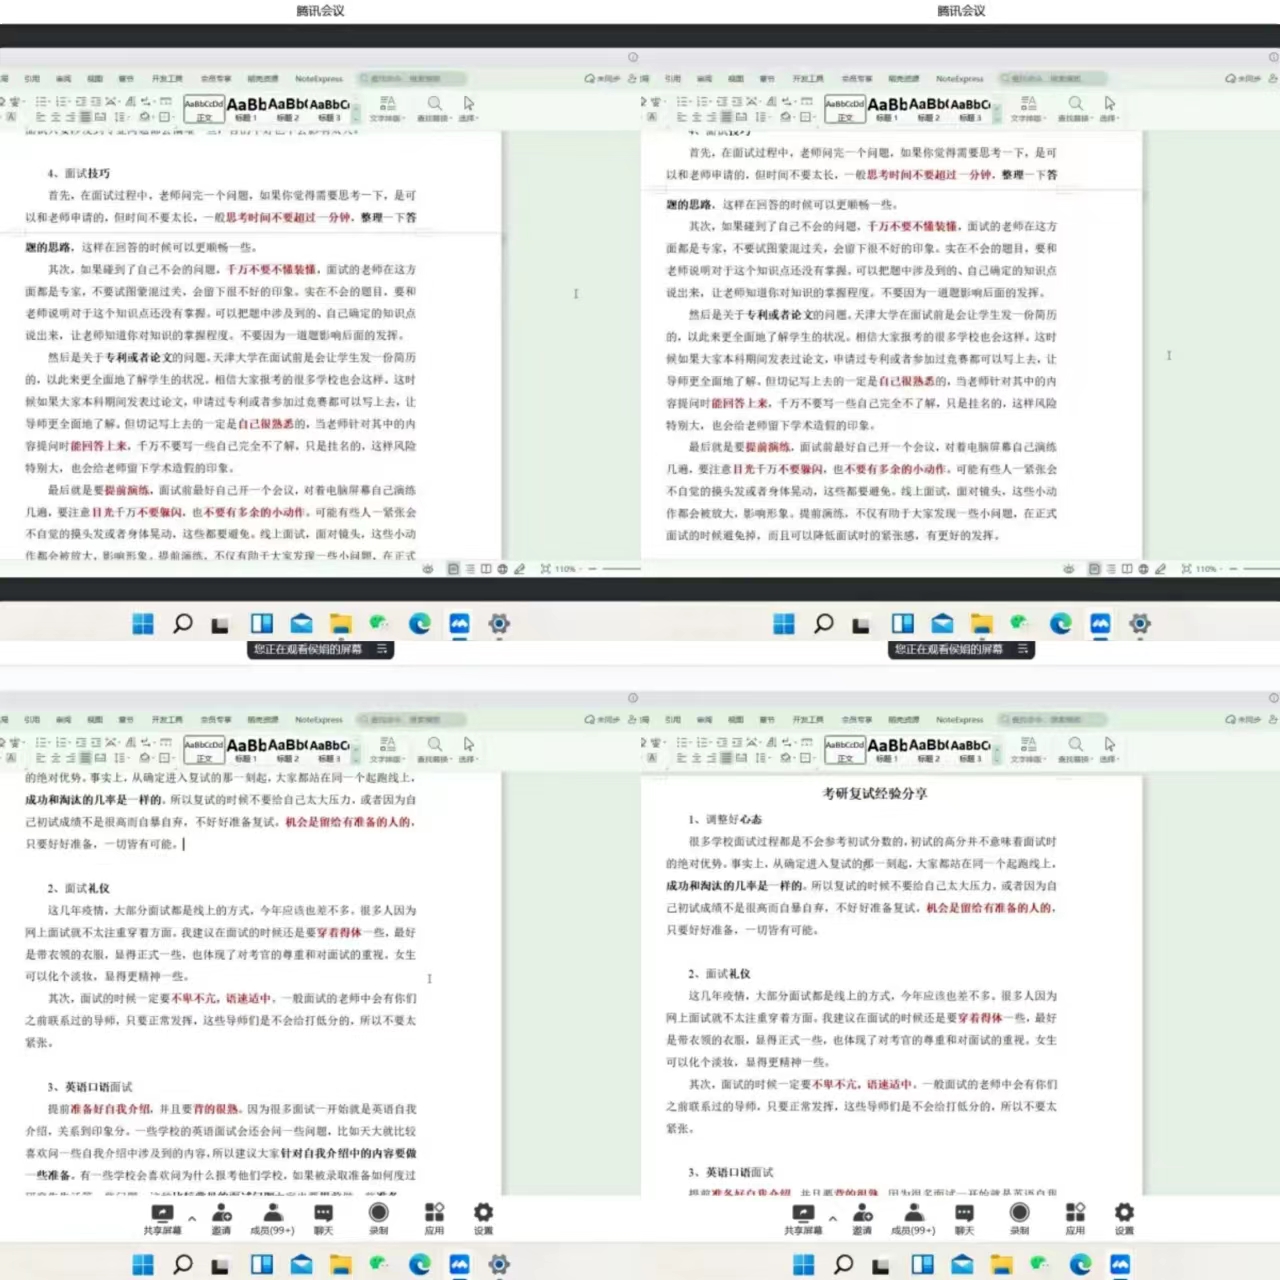Click the document title 考研复试经验分享
The width and height of the screenshot is (1280, 1280).
click(x=875, y=793)
